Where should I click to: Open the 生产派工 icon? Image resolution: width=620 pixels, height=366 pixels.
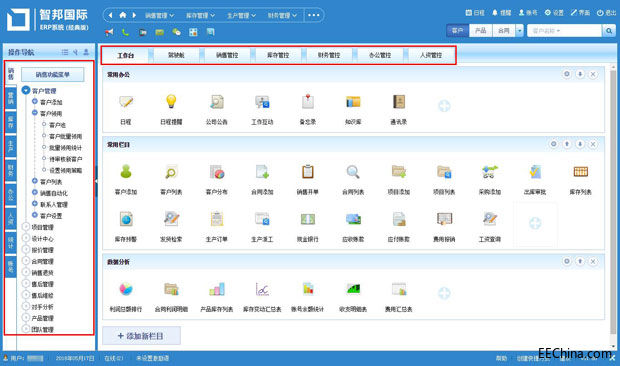[262, 219]
